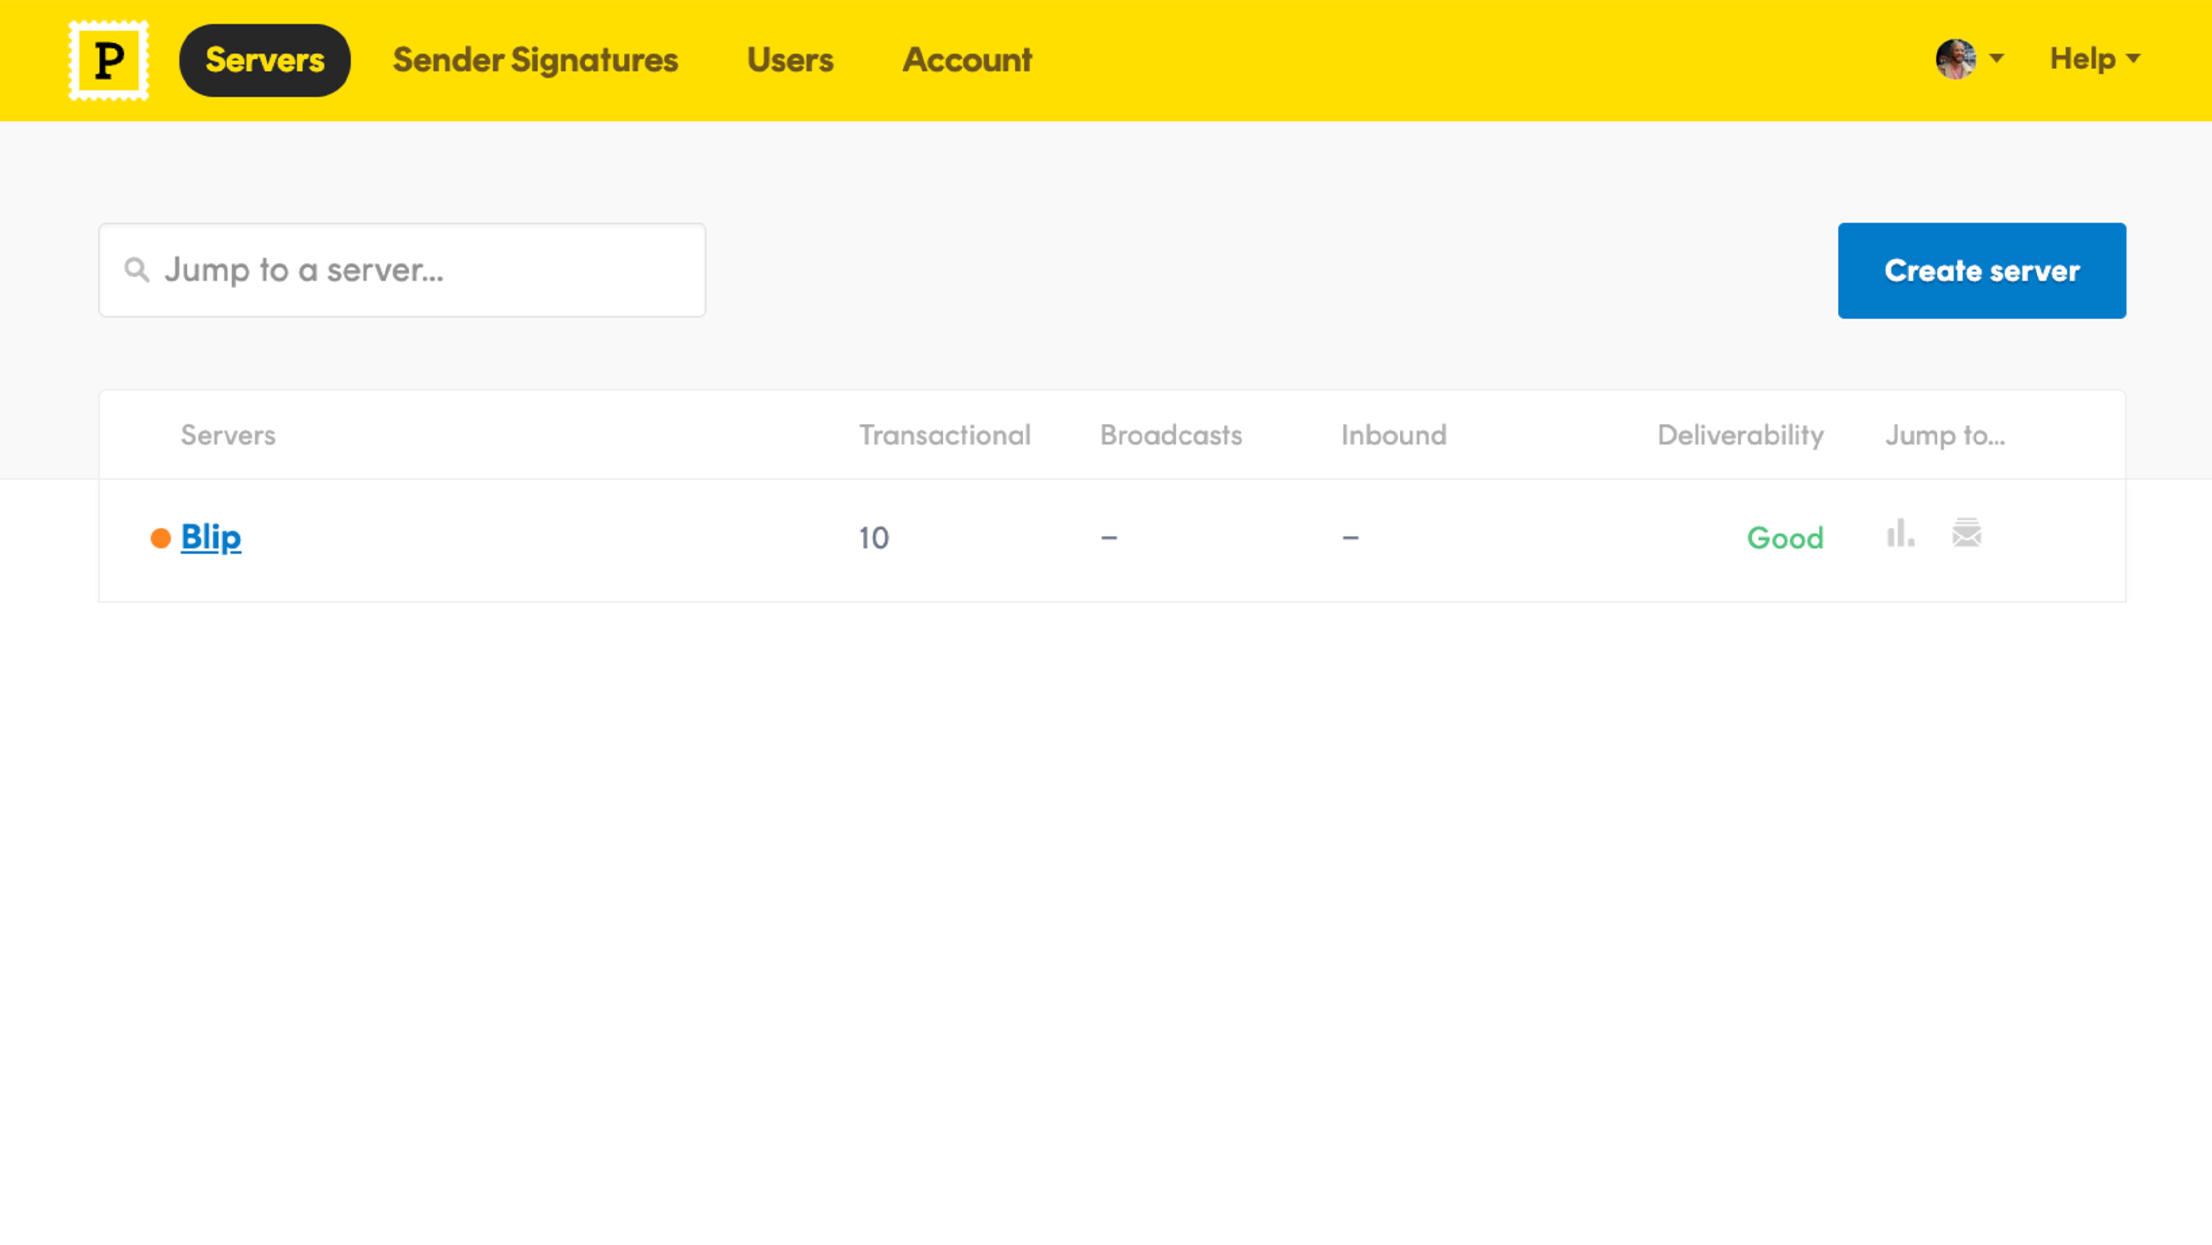Image resolution: width=2212 pixels, height=1245 pixels.
Task: Click the Good deliverability status
Action: pos(1784,538)
